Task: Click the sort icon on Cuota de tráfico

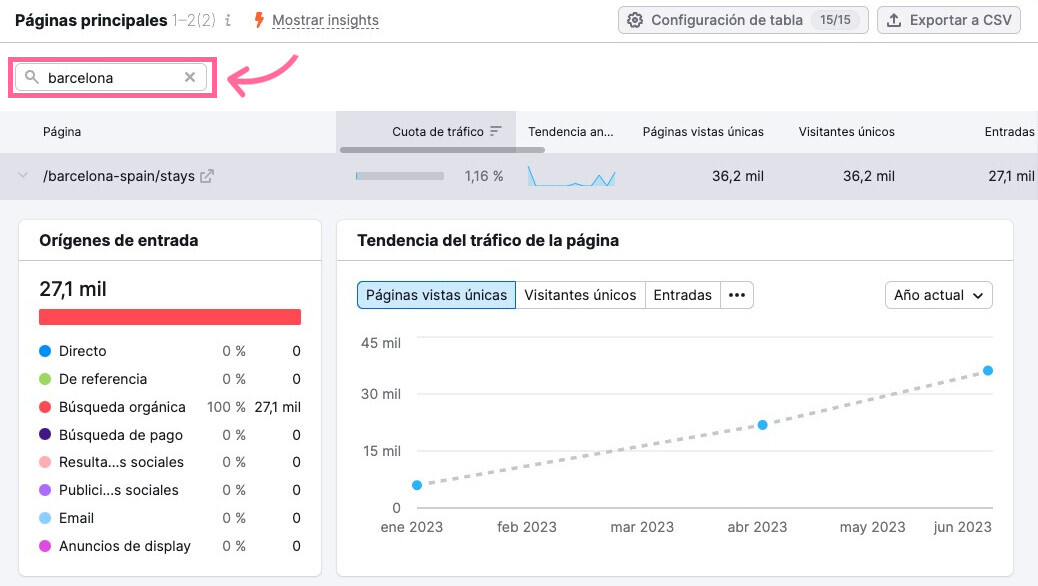Action: tap(495, 132)
